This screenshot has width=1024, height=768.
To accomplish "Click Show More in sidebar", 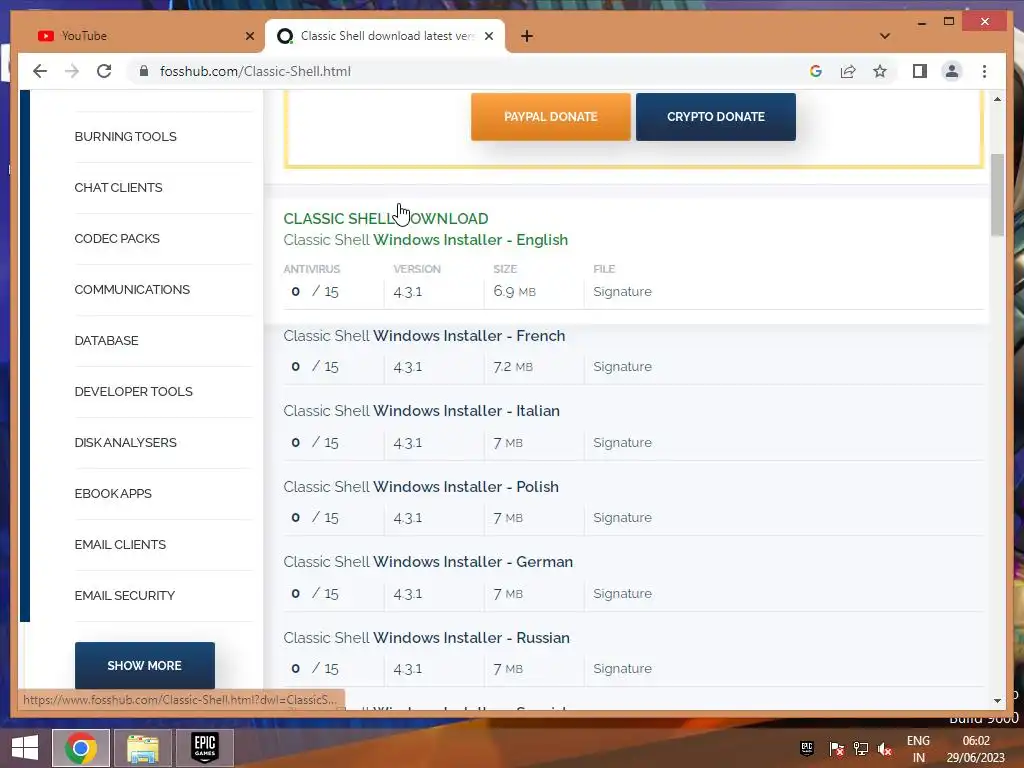I will pyautogui.click(x=144, y=665).
